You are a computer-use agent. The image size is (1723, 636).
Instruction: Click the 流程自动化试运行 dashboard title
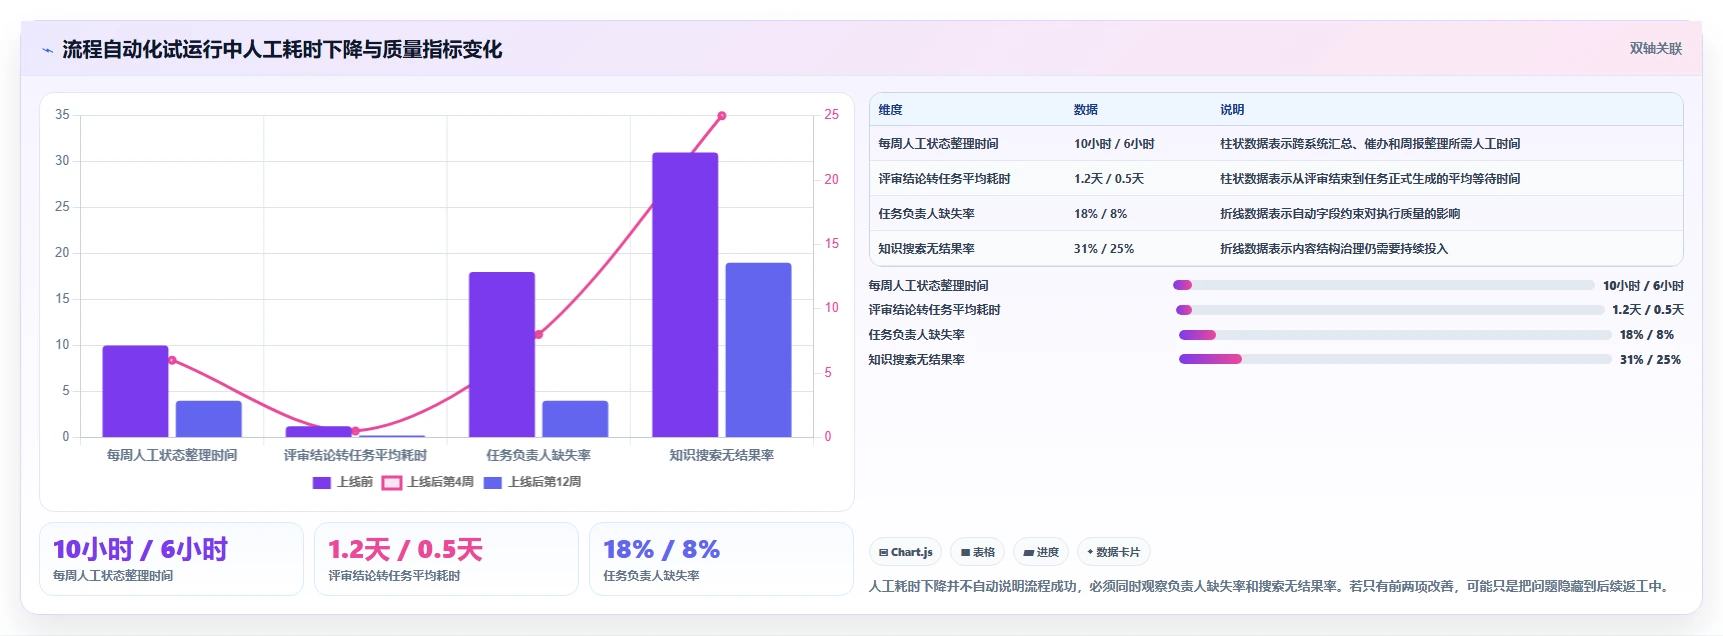click(282, 49)
